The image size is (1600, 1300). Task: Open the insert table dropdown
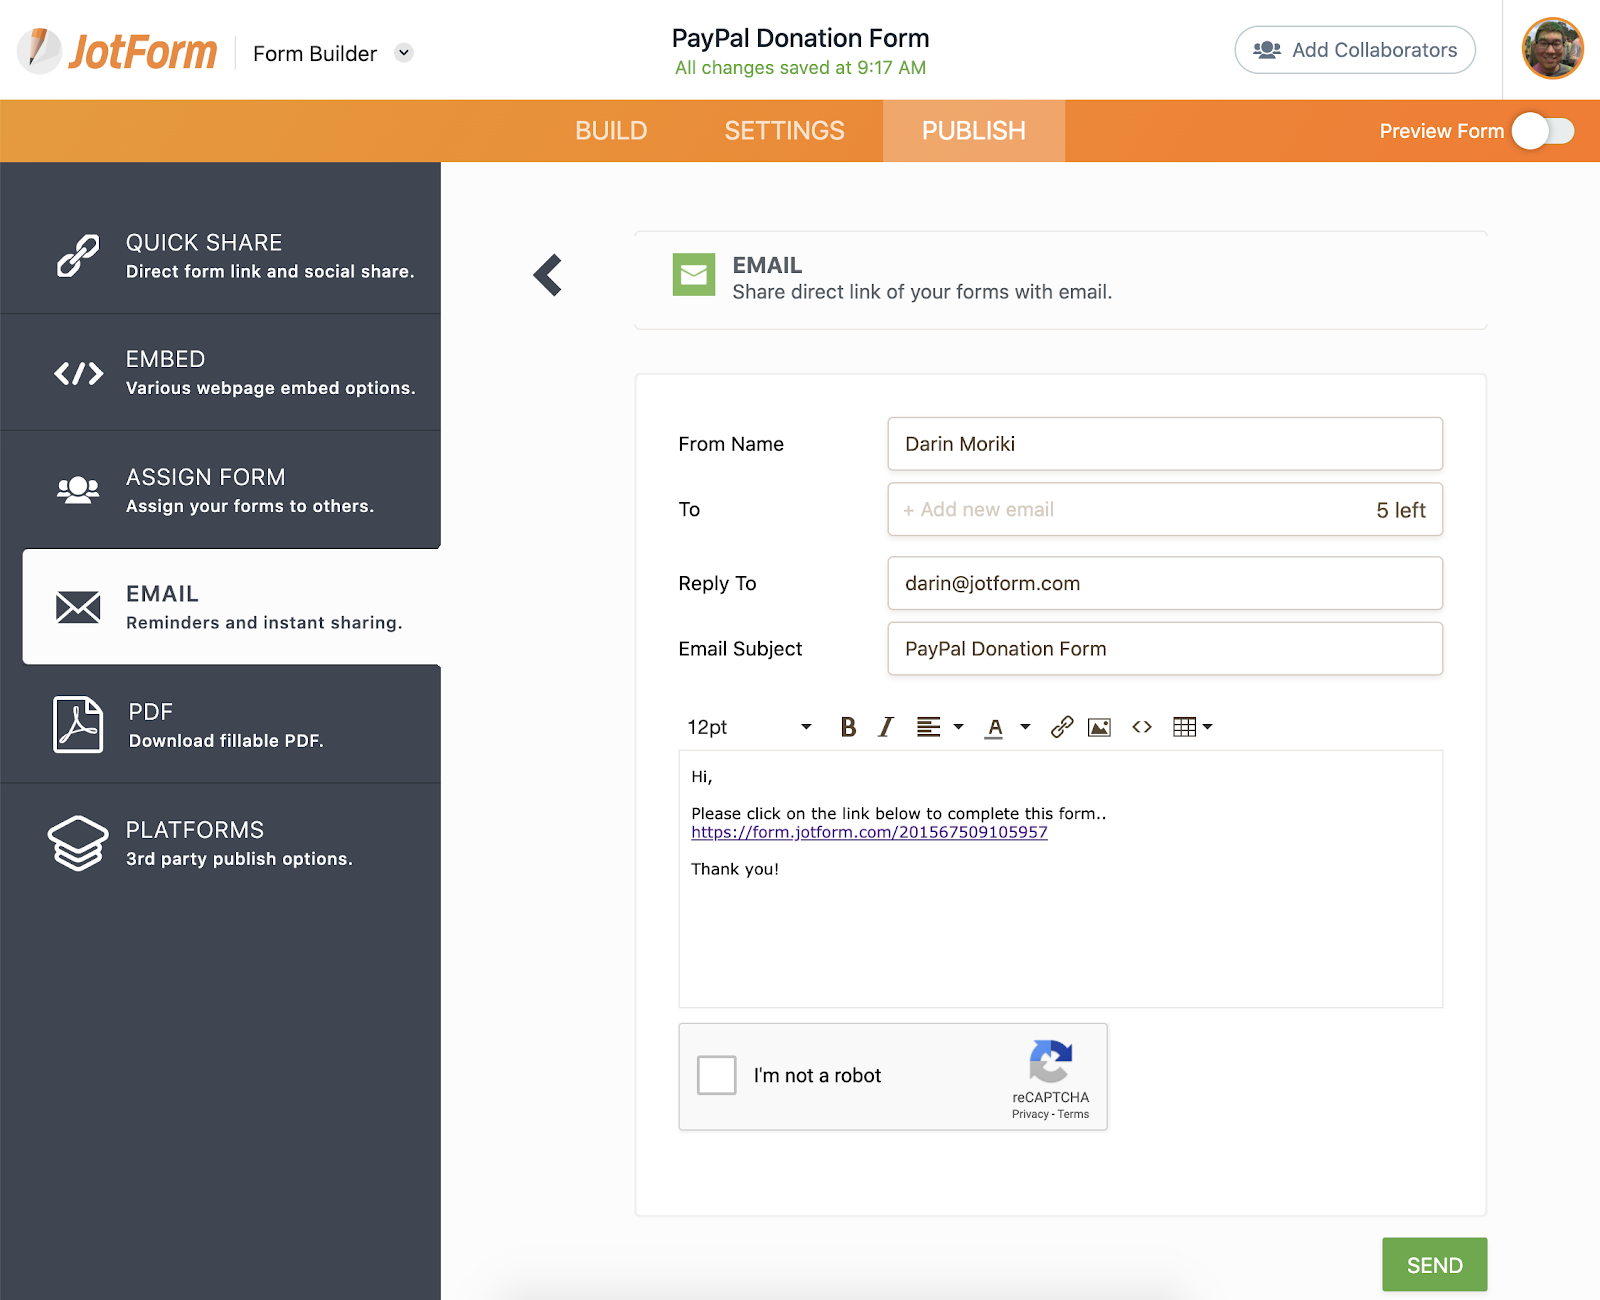1192,727
